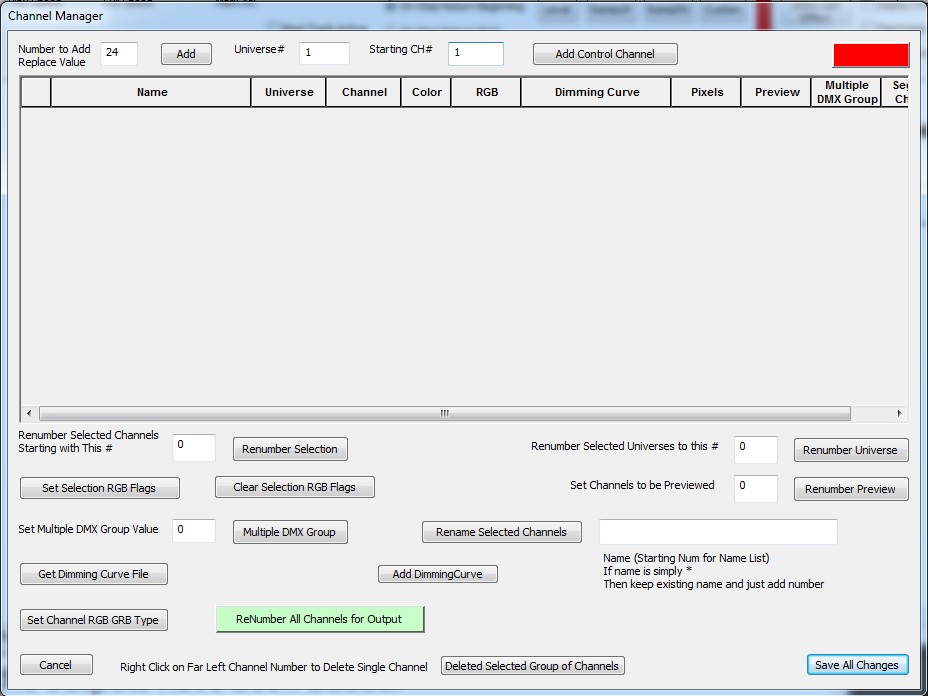Edit Renumber Selected Universes number field
Viewport: 928px width, 696px height.
(756, 450)
